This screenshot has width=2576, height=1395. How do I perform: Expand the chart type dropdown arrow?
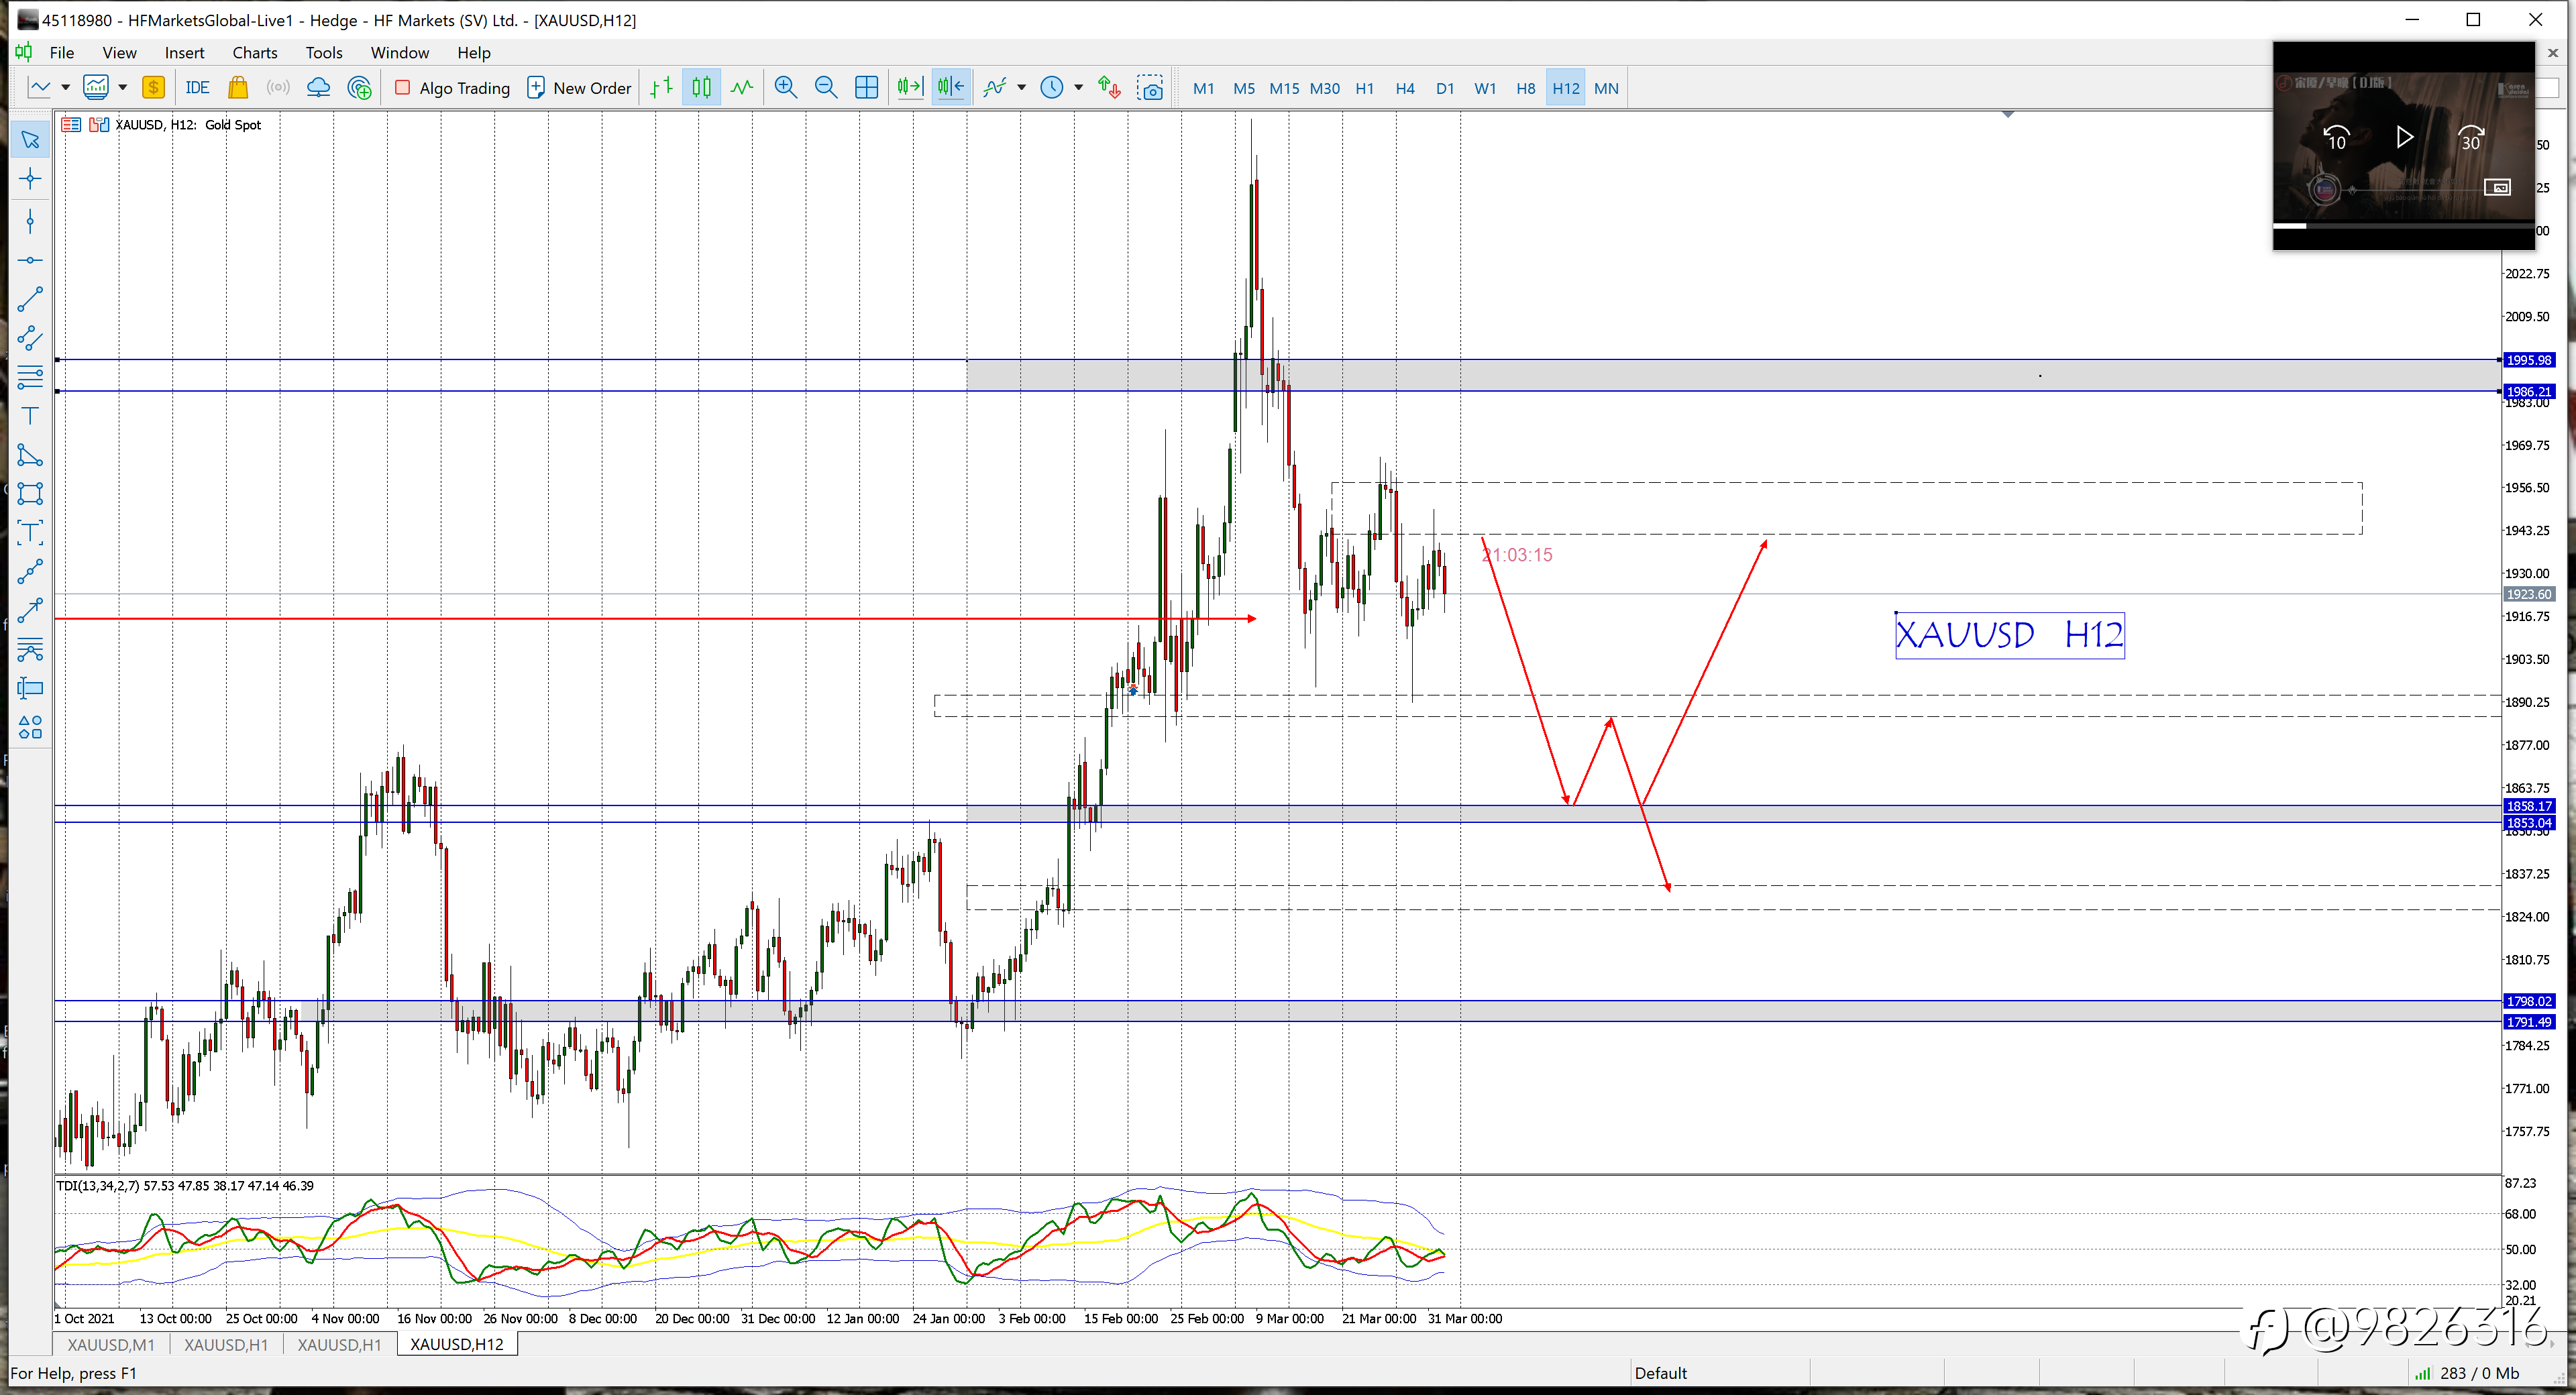click(65, 88)
